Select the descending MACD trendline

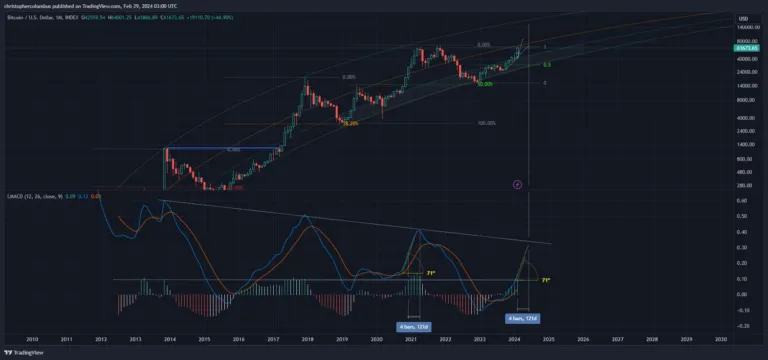[x=355, y=221]
